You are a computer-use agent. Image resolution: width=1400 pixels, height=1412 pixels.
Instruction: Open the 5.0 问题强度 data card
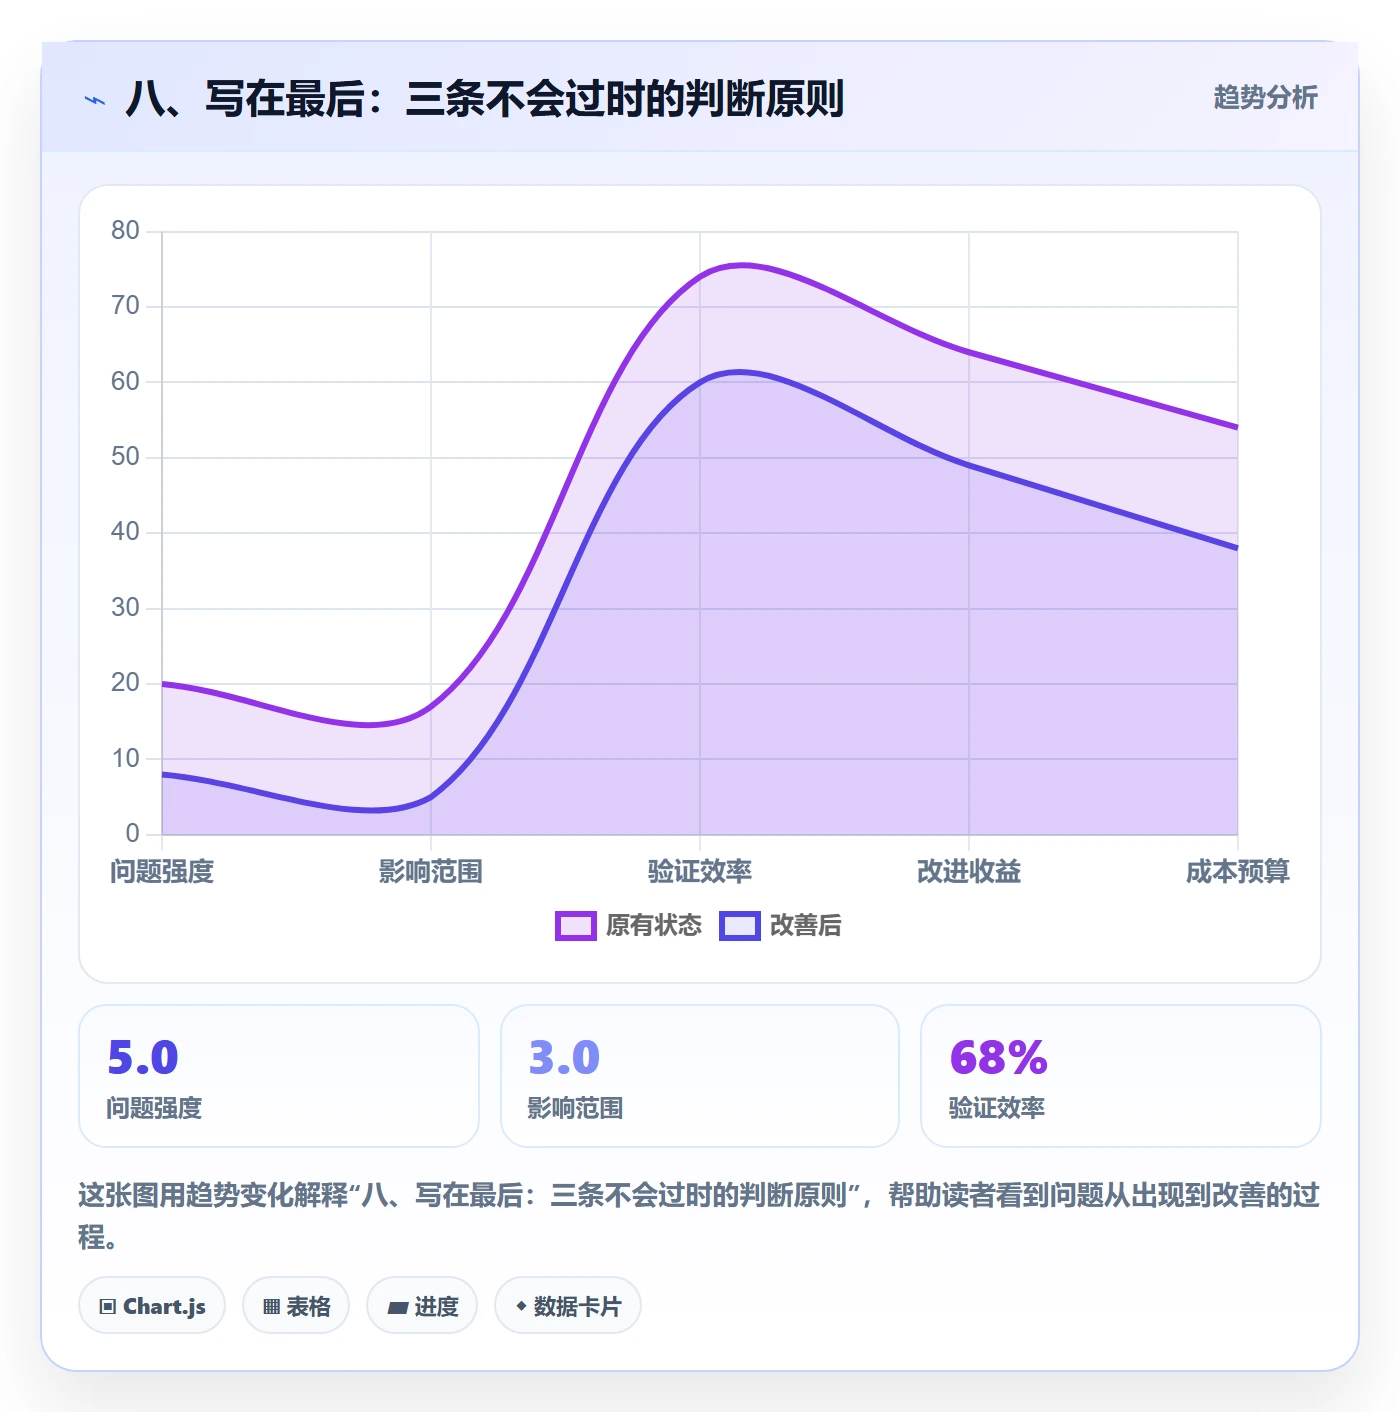click(x=279, y=1076)
